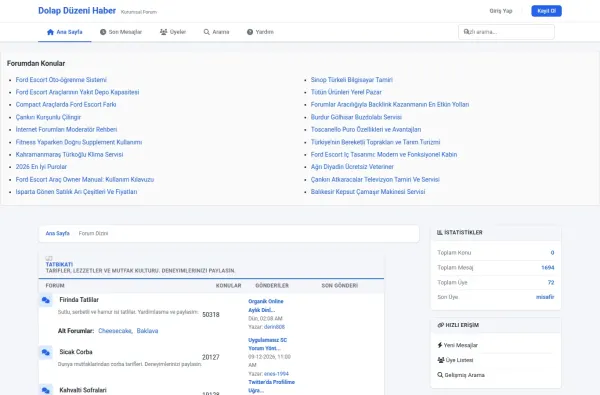Image resolution: width=600 pixels, height=395 pixels.
Task: Open last post Uygulamasız SC Yorum Yönt
Action: [x=267, y=344]
